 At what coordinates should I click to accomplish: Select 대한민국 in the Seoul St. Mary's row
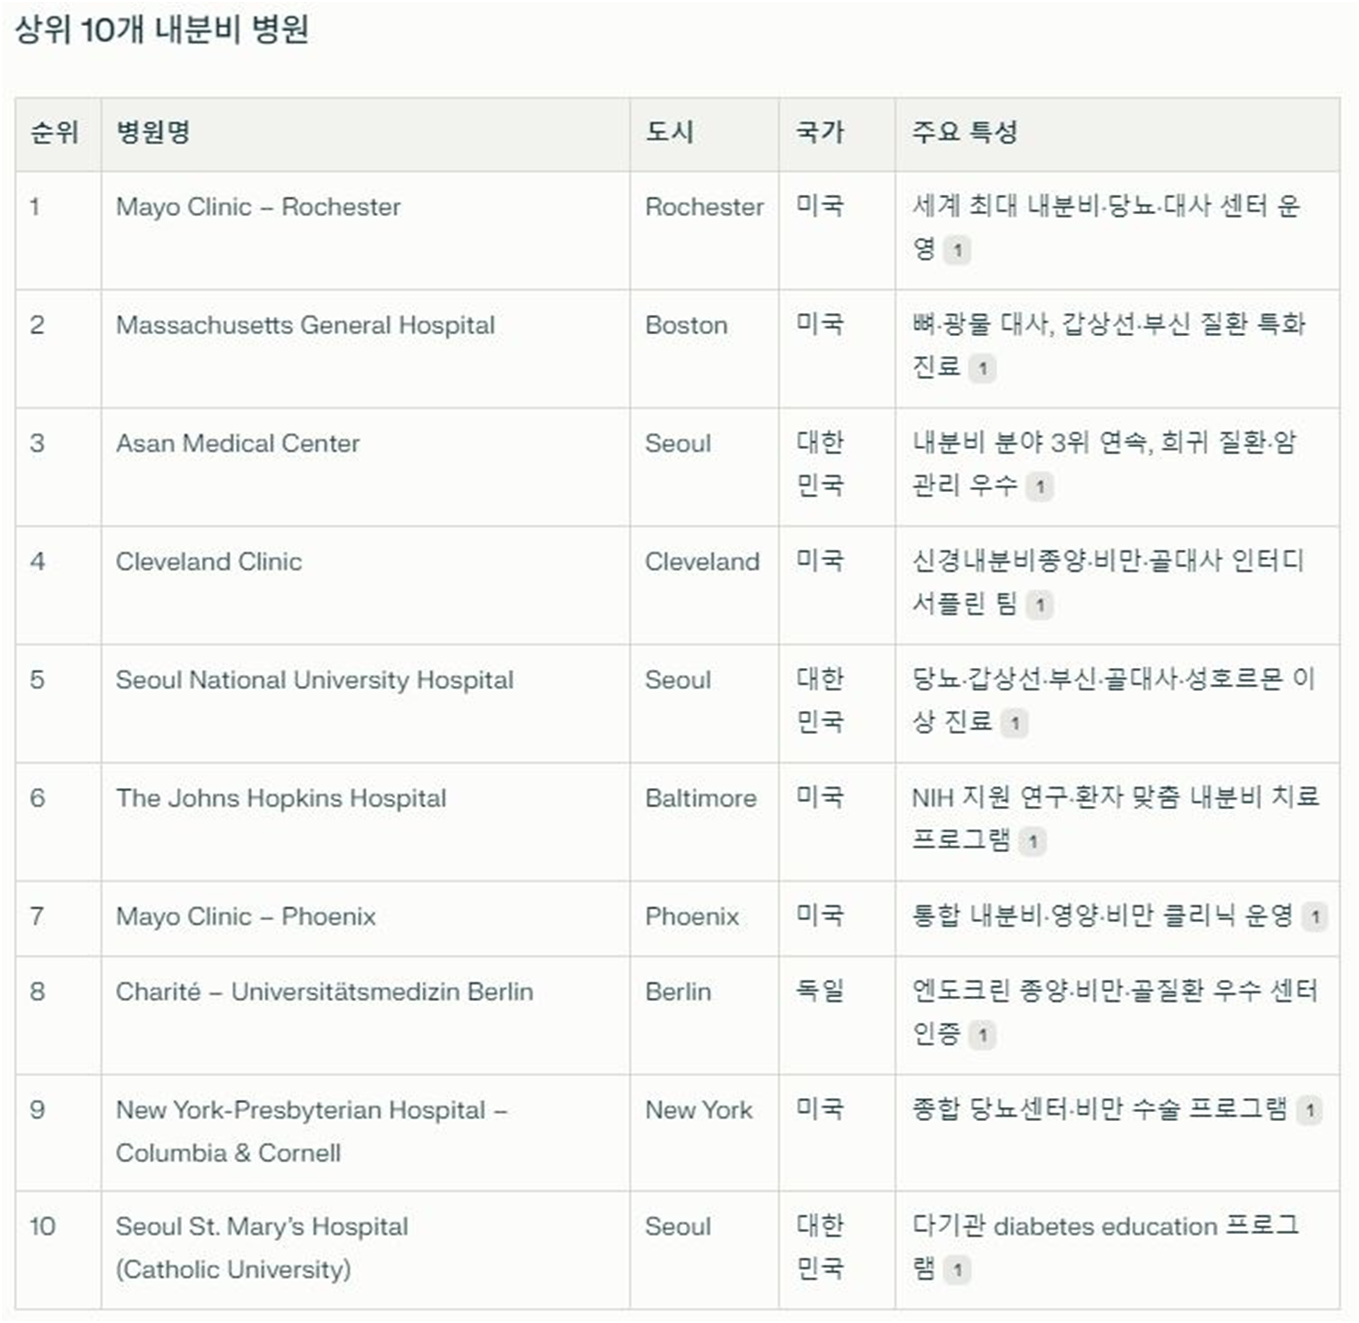820,1247
